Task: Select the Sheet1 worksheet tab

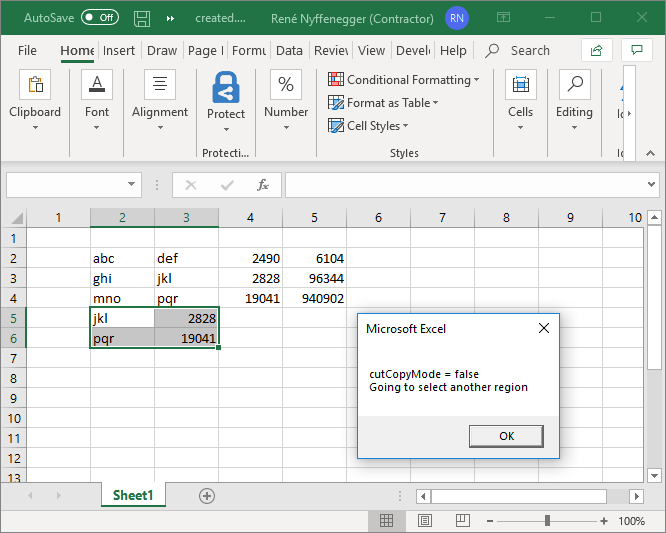Action: click(133, 495)
